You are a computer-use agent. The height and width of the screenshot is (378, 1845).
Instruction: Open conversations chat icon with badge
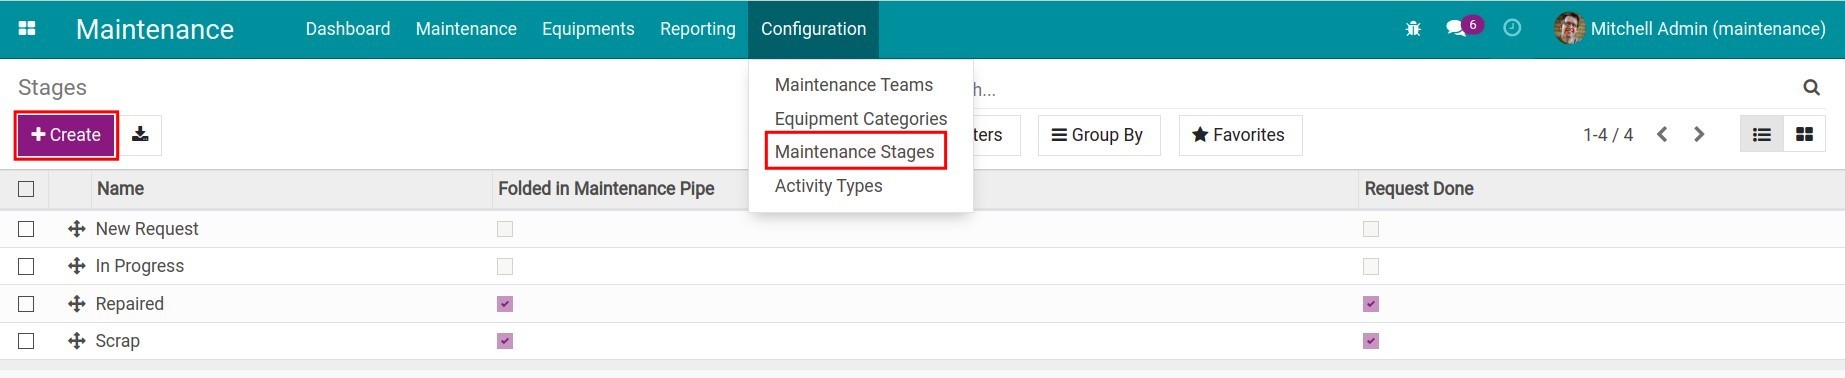[1464, 28]
